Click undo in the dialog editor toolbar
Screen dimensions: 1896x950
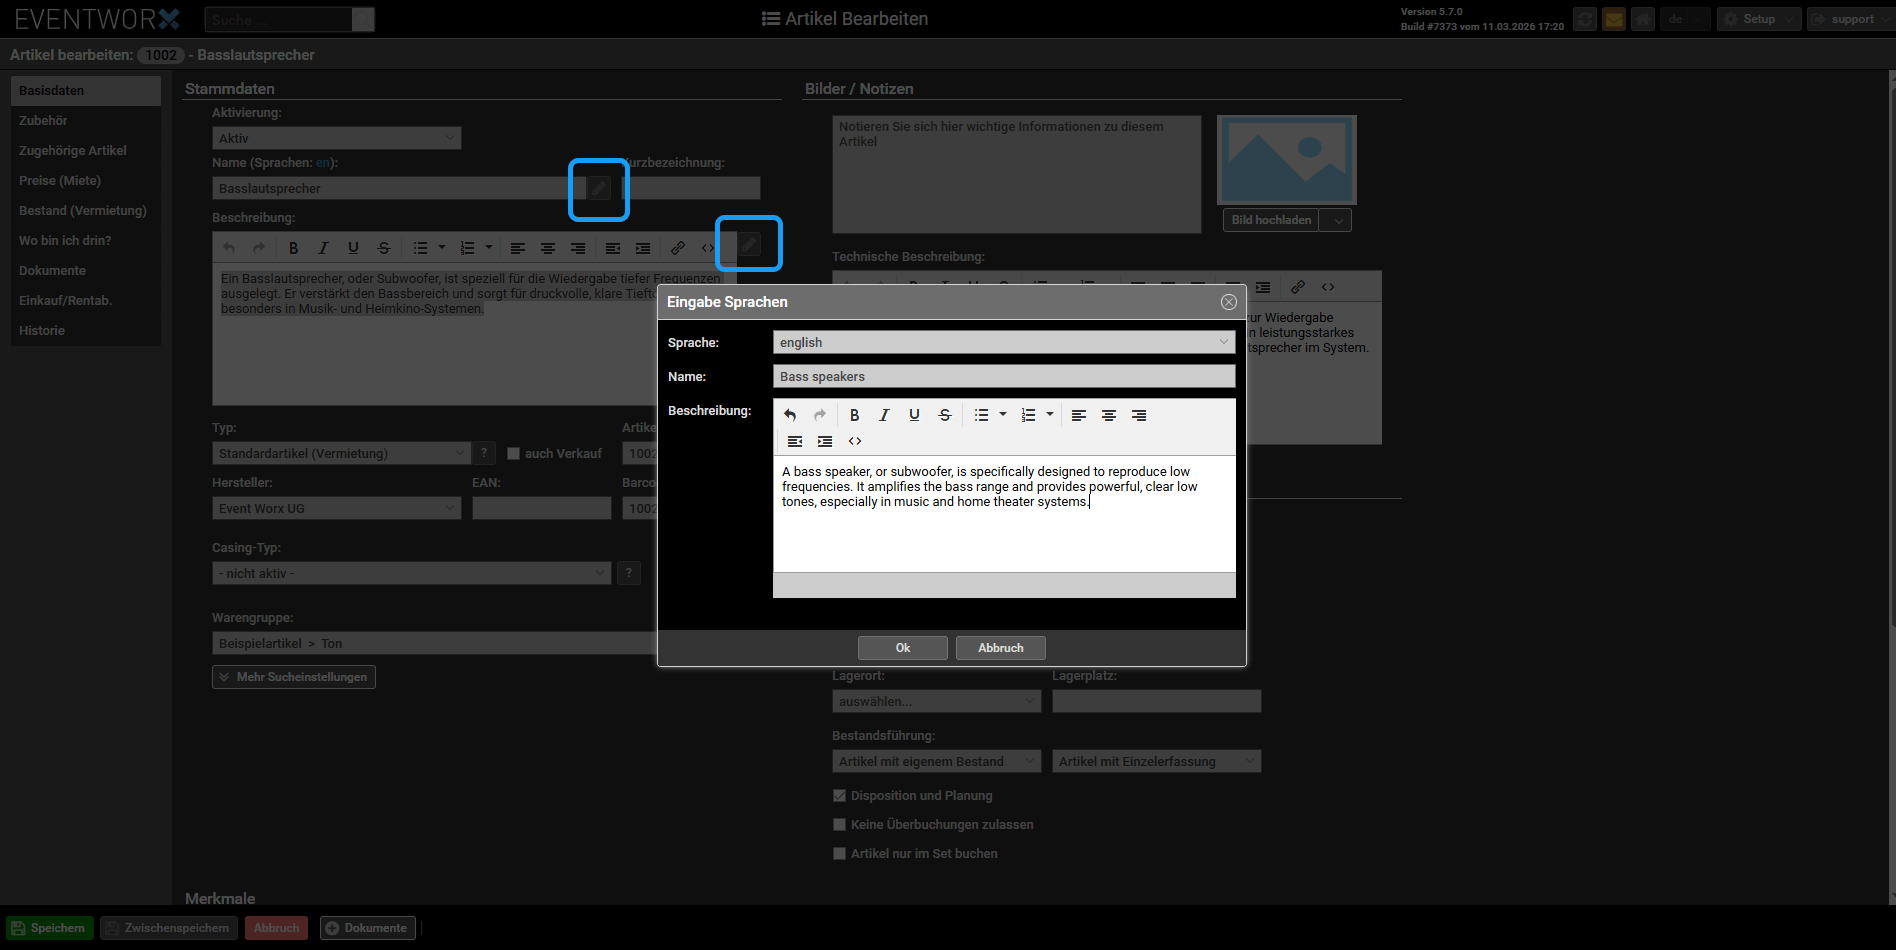(x=790, y=415)
